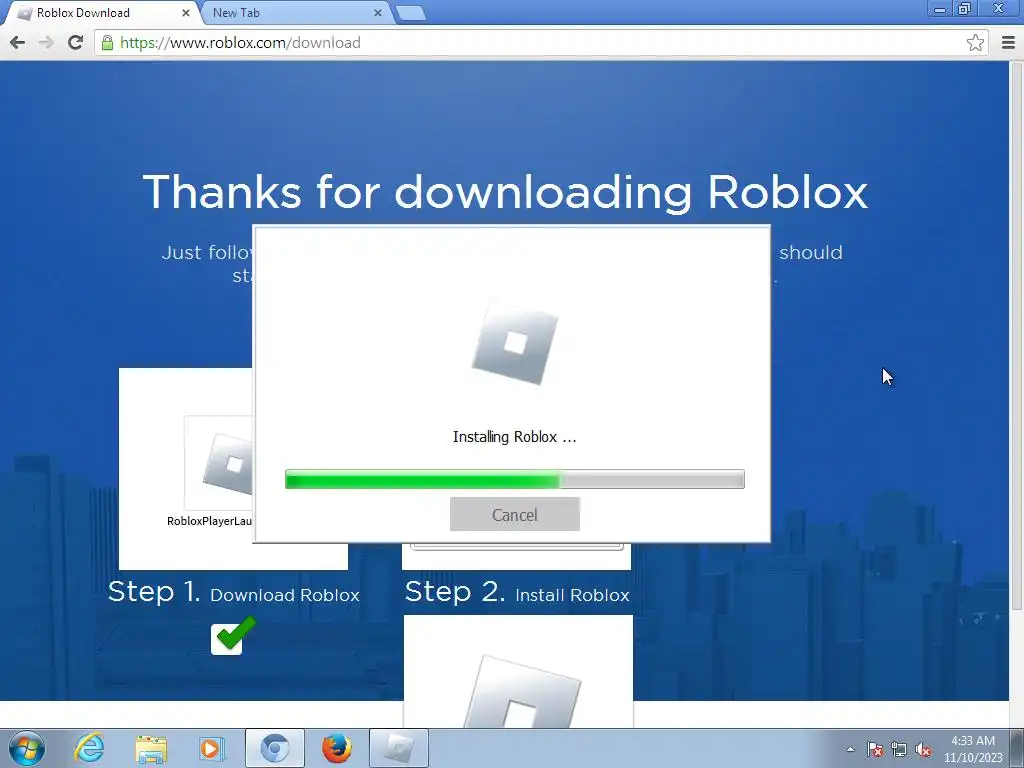
Task: Close the Roblox Download tab
Action: [185, 13]
